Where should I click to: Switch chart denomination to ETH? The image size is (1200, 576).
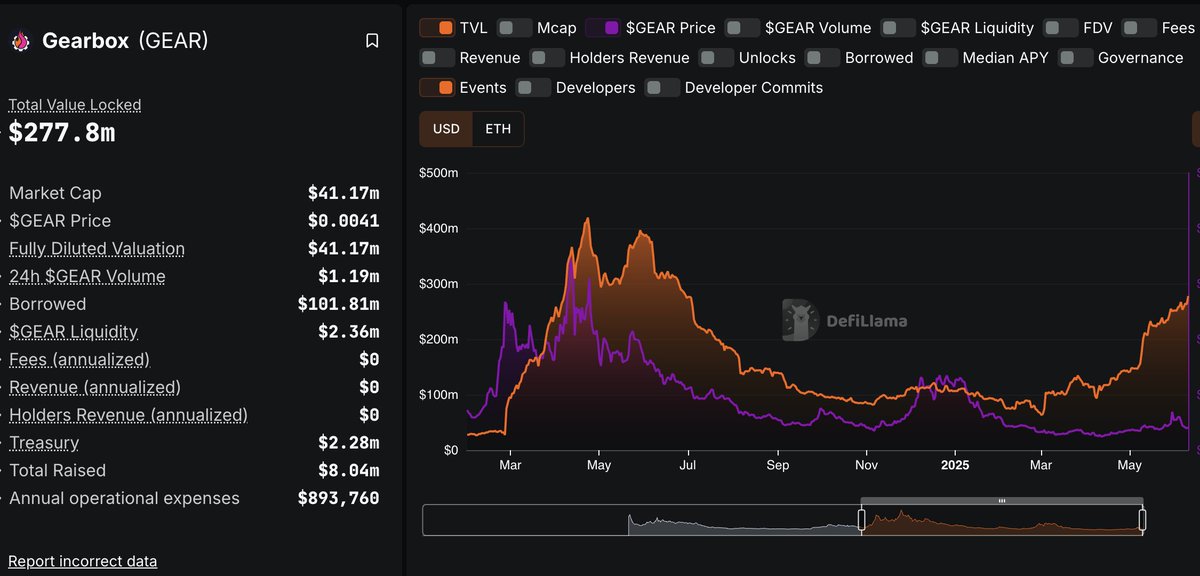(x=498, y=129)
